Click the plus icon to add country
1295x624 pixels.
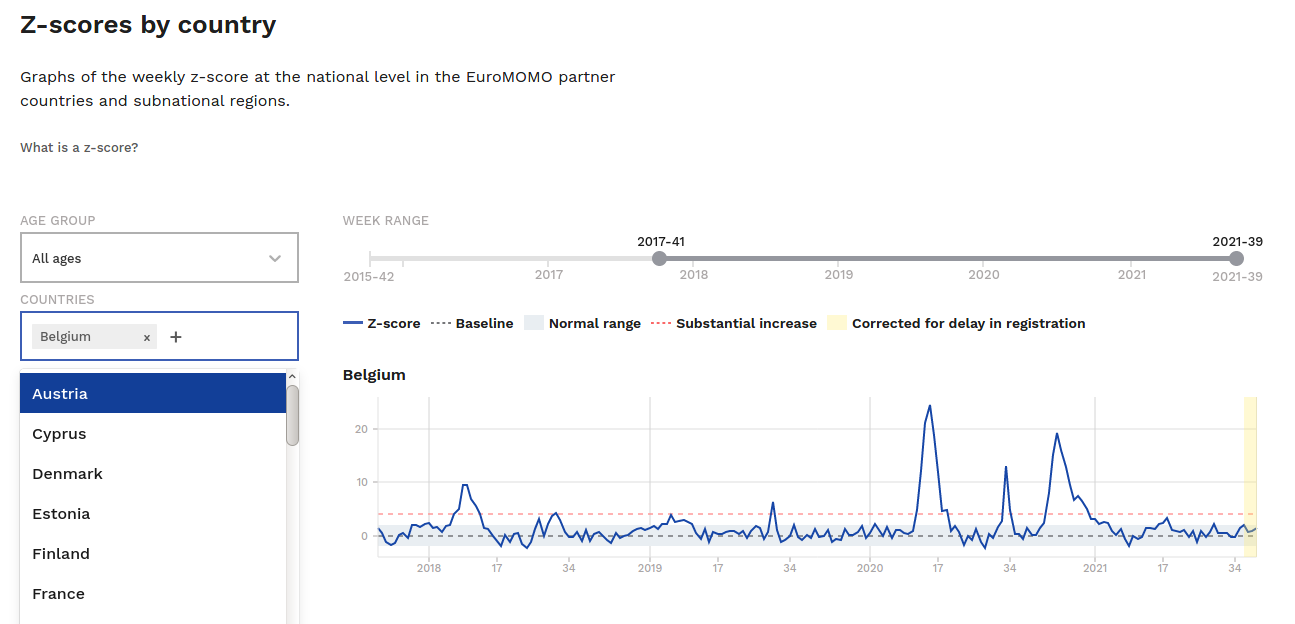tap(176, 337)
